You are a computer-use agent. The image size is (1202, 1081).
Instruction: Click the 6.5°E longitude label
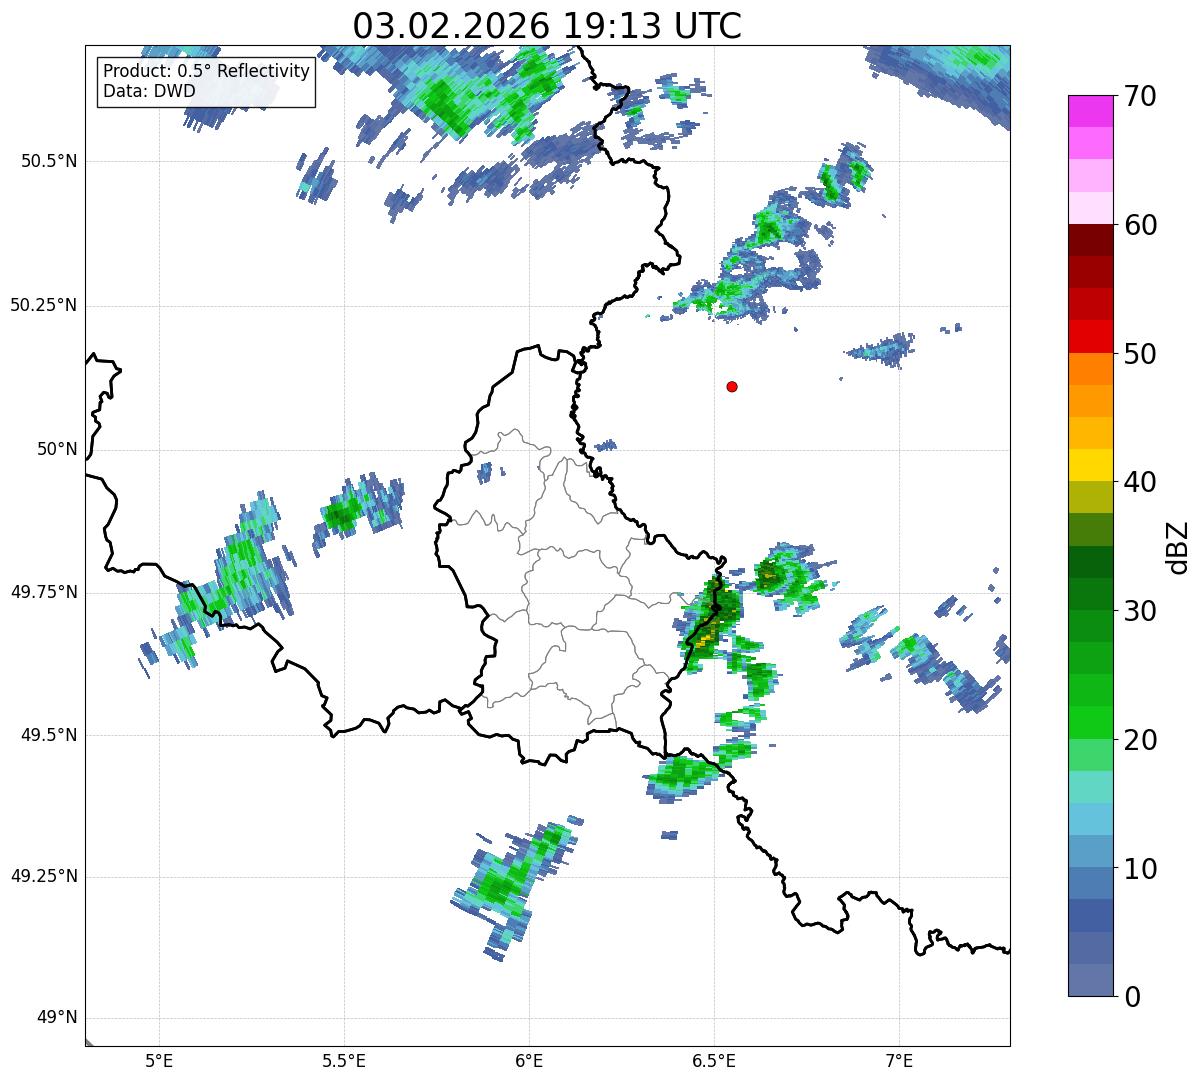click(x=714, y=1060)
